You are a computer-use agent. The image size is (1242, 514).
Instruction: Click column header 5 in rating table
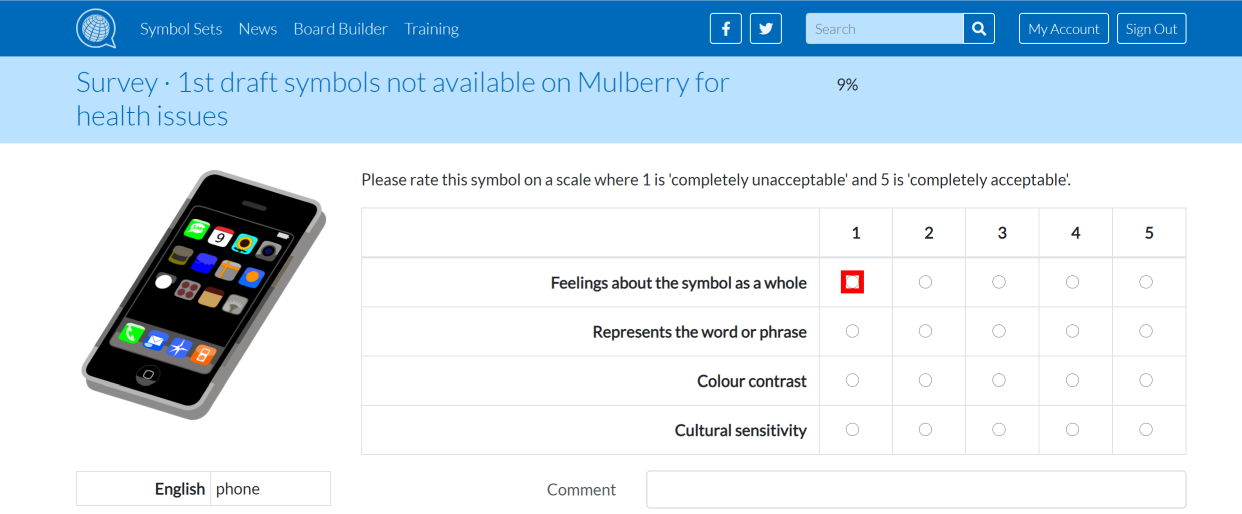coord(1149,233)
